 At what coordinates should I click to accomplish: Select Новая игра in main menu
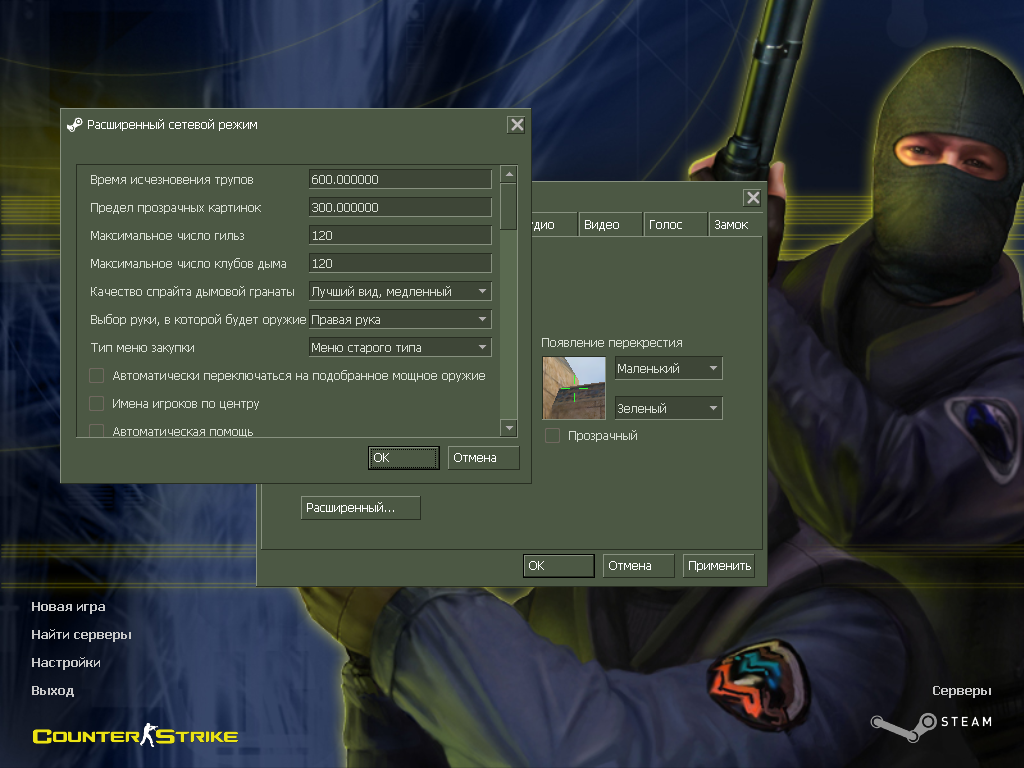pyautogui.click(x=68, y=607)
